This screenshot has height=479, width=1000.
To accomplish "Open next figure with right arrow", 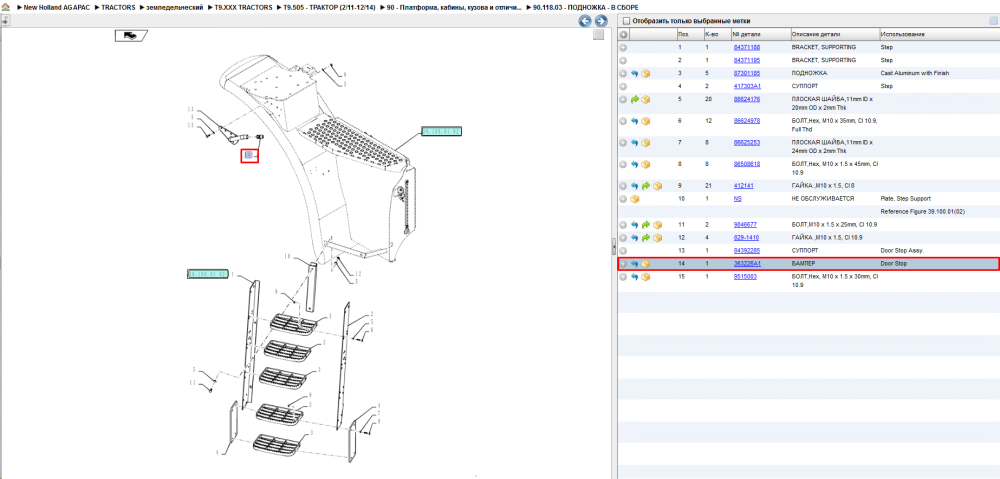I will 599,21.
